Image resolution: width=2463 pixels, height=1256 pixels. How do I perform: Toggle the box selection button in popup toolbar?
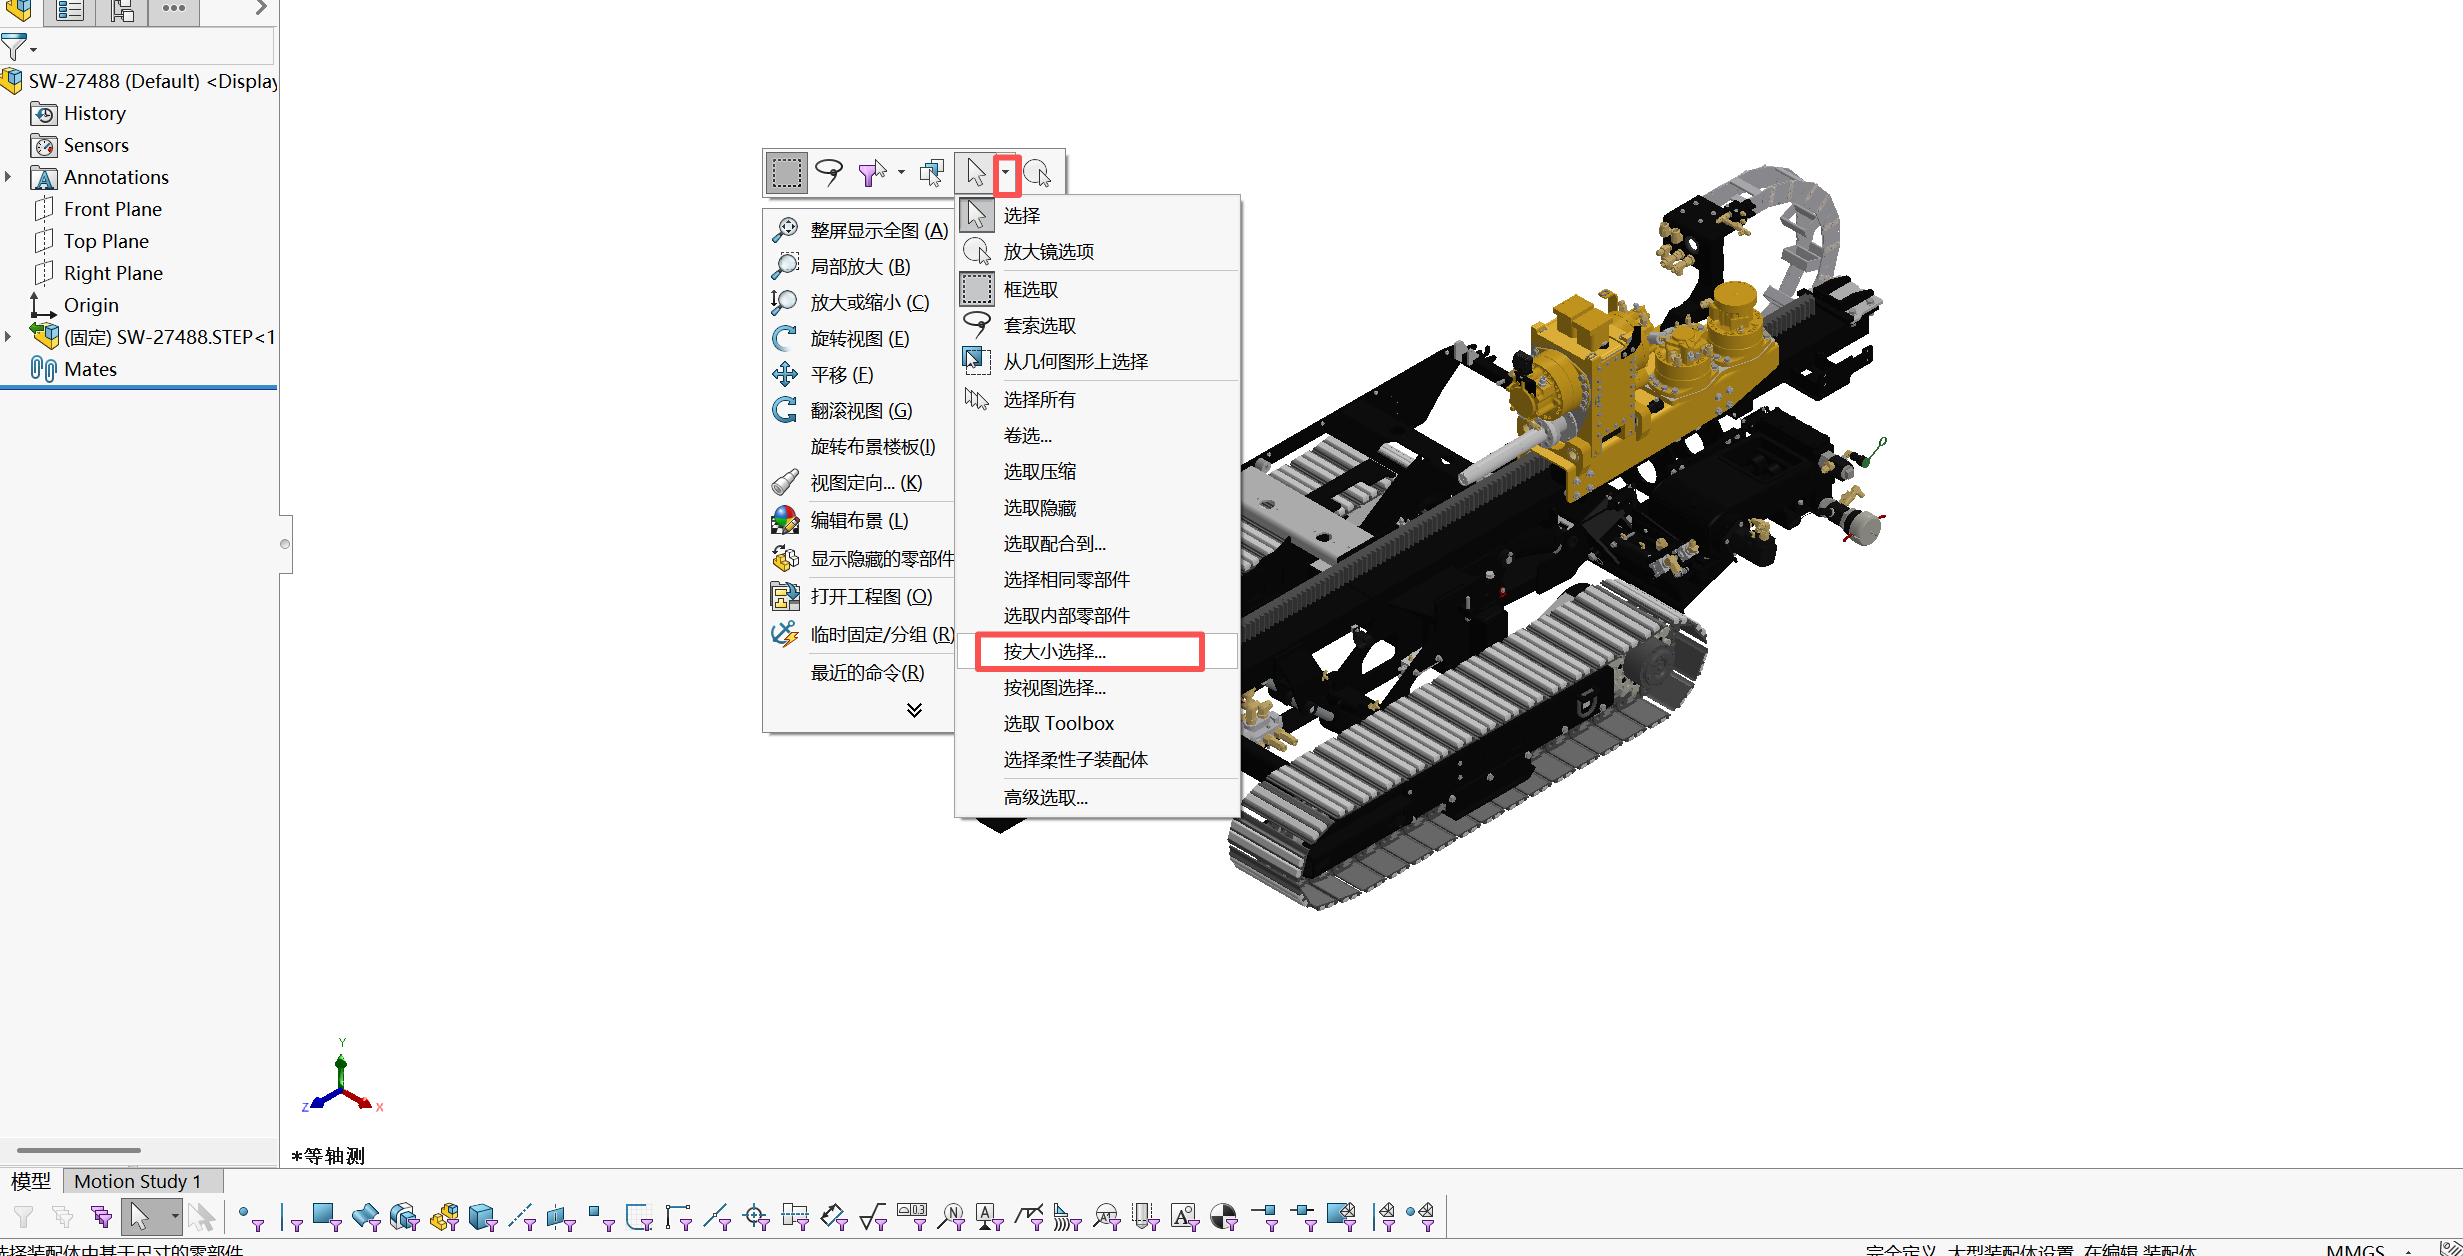pos(787,173)
